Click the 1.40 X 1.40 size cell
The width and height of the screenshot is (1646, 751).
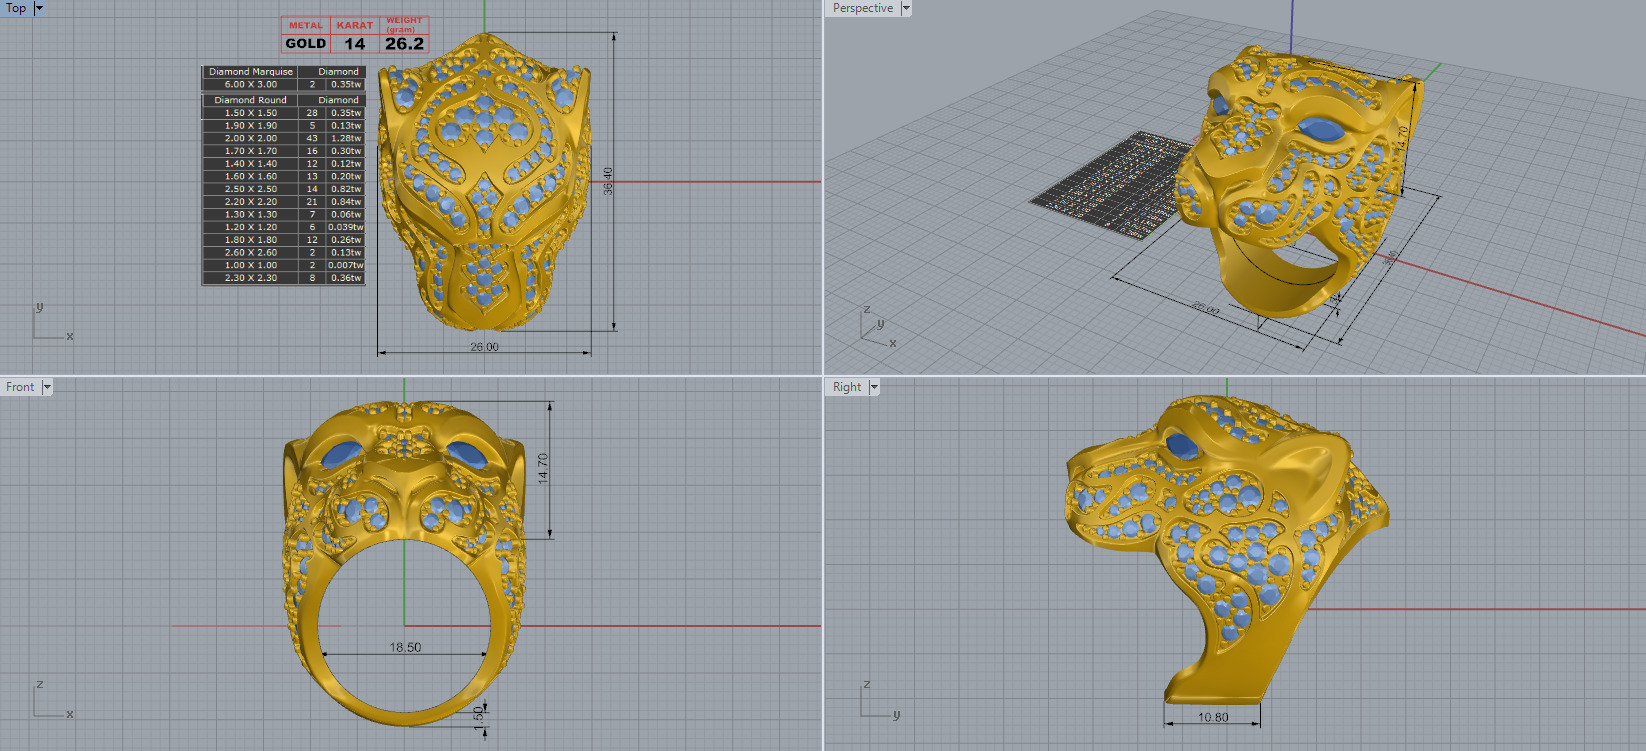[251, 164]
